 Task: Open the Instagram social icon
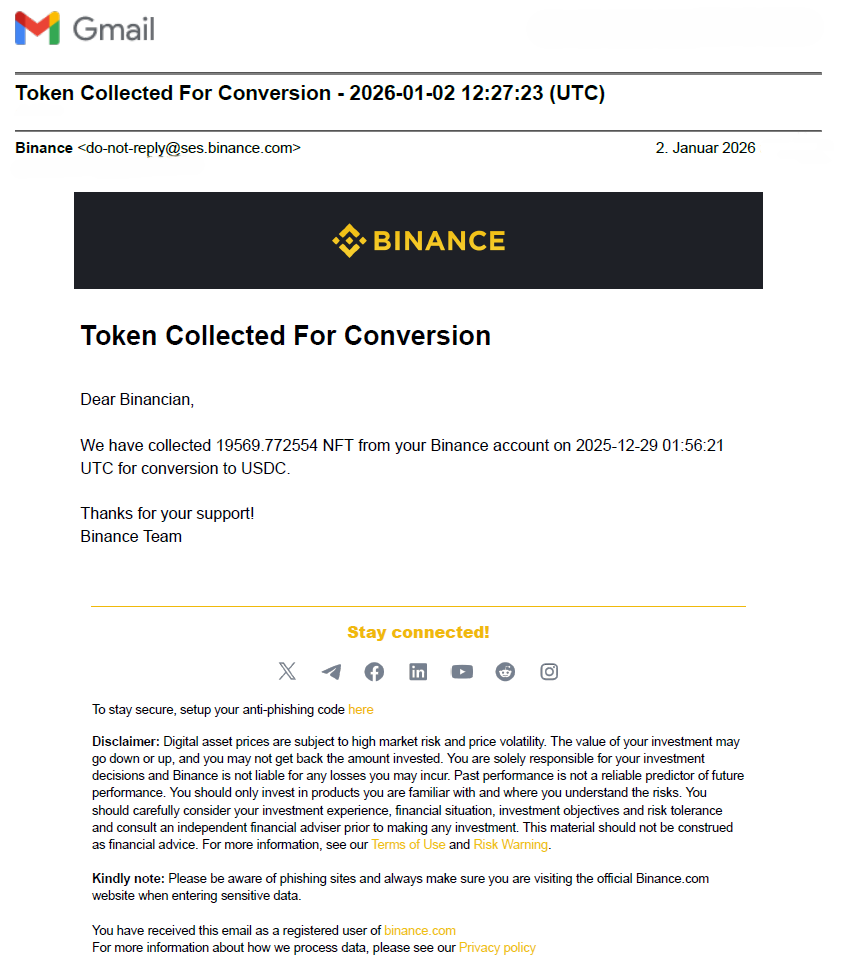point(549,672)
